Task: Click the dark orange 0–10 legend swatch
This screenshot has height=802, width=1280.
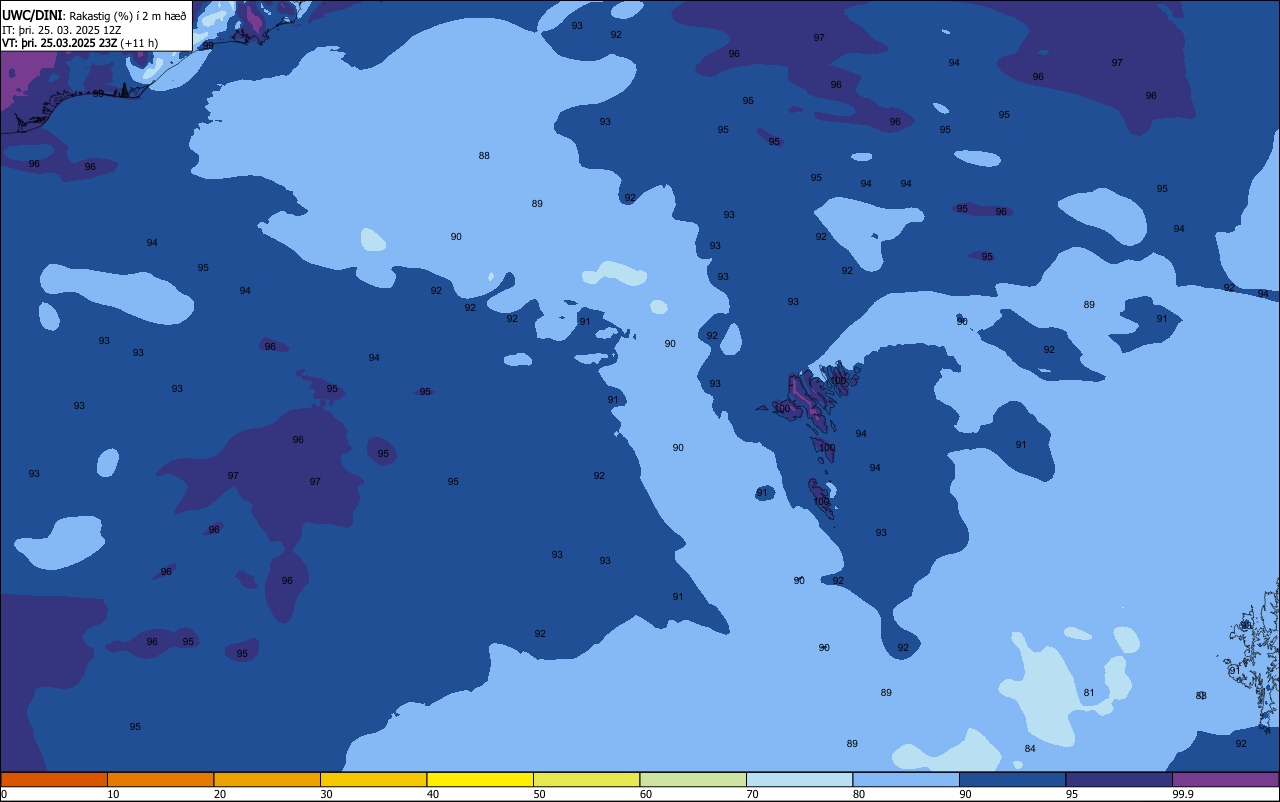Action: point(54,779)
